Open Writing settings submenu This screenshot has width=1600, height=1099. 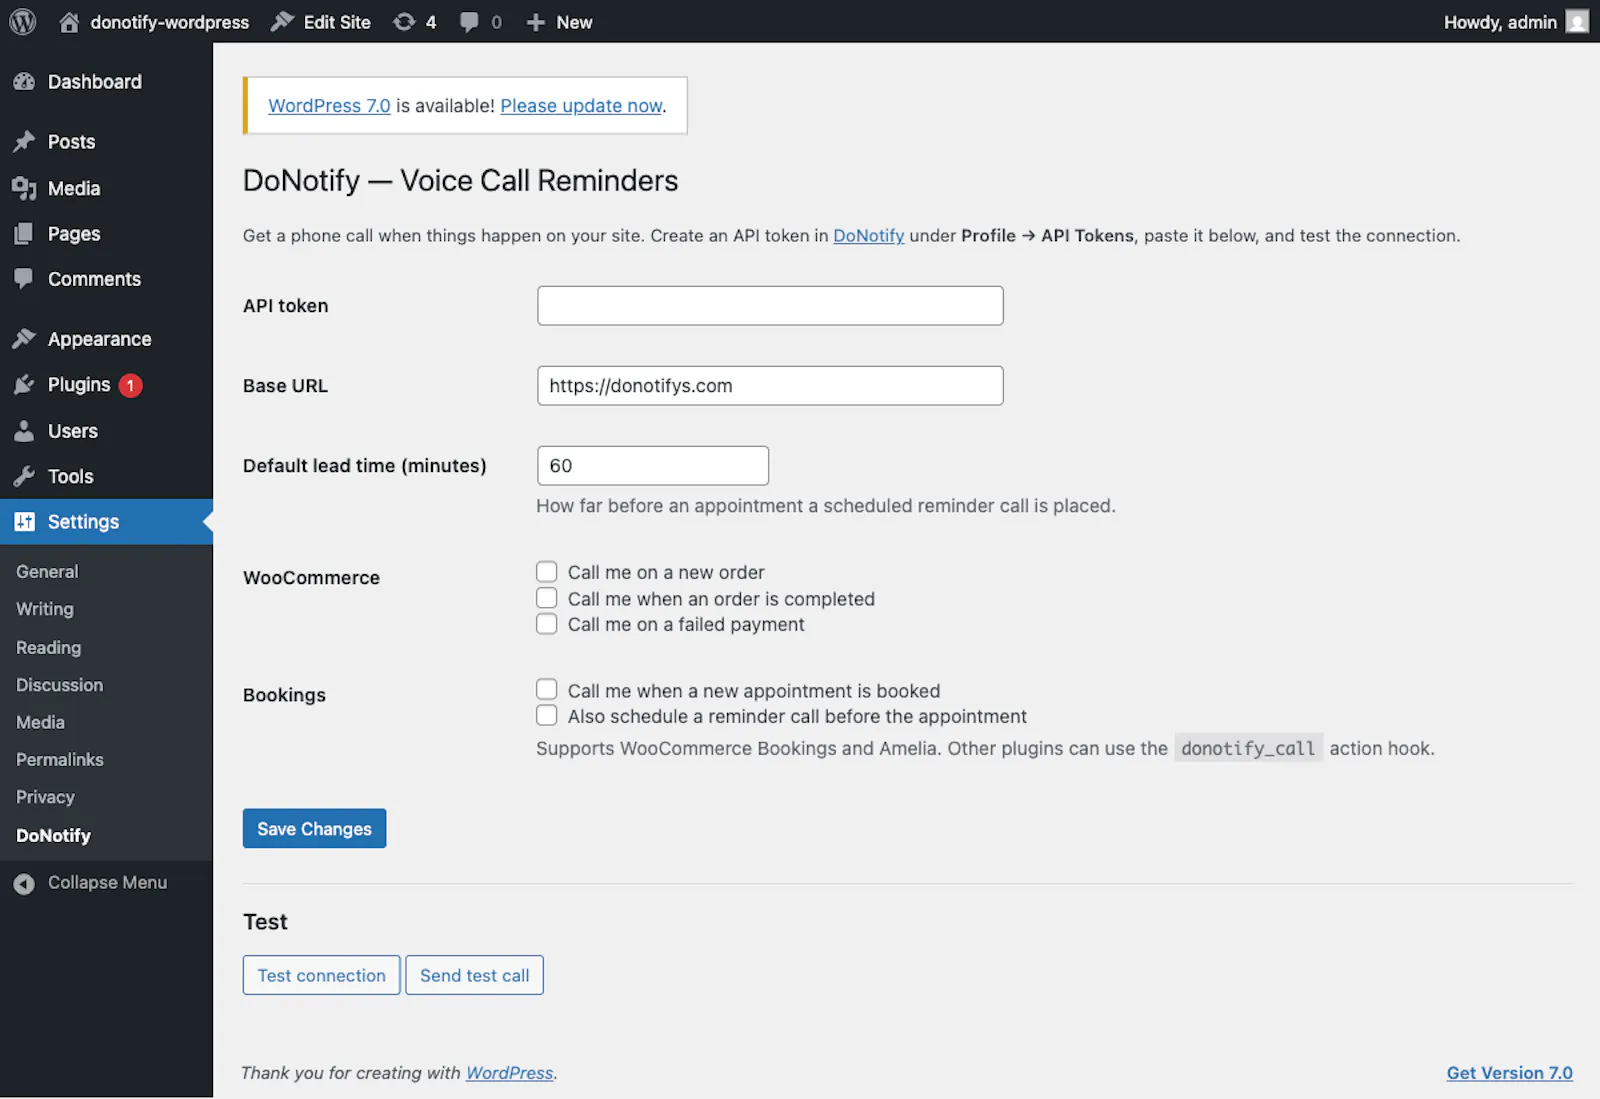tap(45, 609)
